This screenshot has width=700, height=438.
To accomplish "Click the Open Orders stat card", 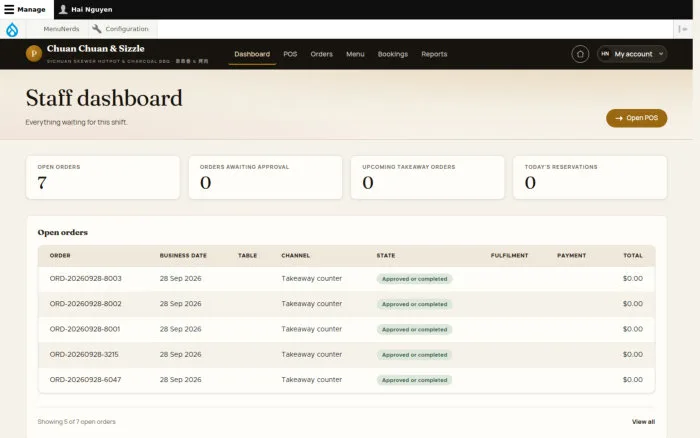I will [103, 178].
